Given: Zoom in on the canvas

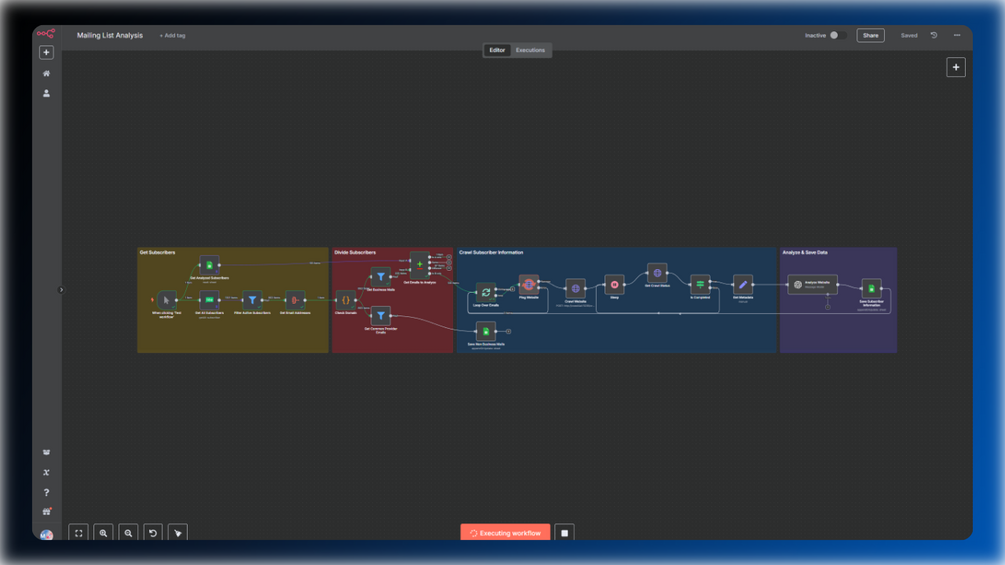Looking at the screenshot, I should (103, 533).
